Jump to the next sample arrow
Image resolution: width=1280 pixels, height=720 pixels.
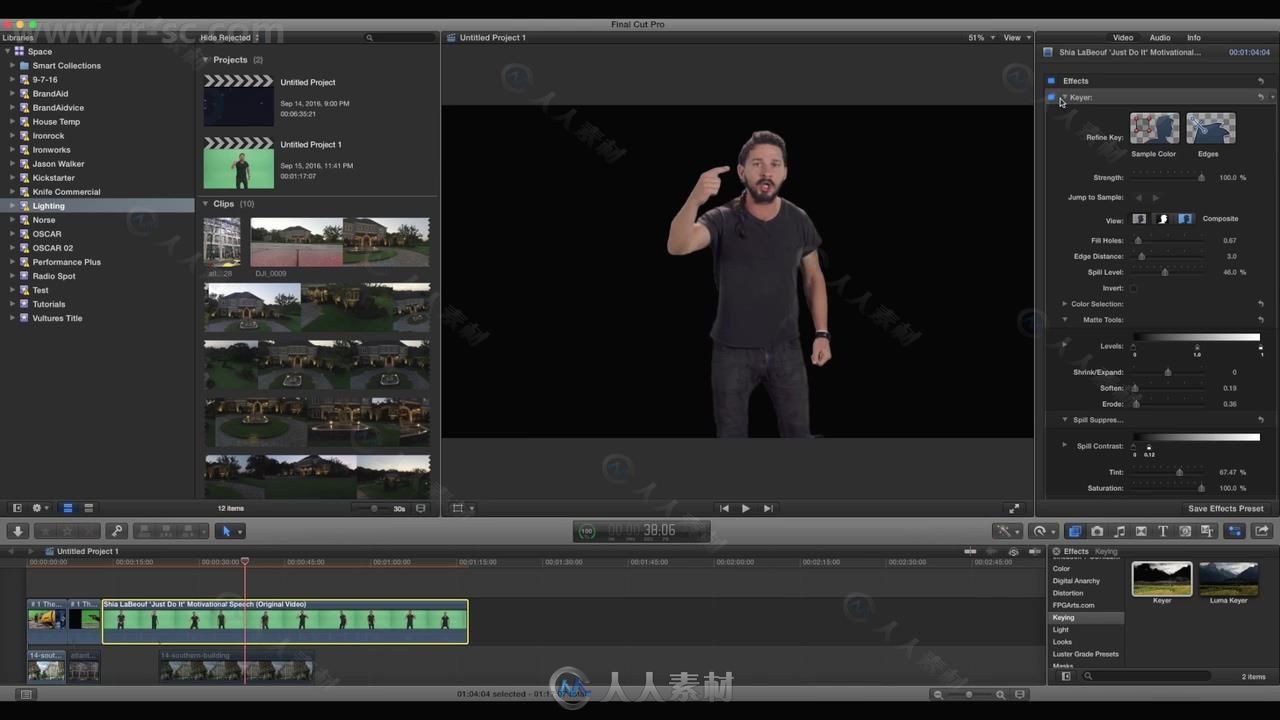(x=1156, y=198)
